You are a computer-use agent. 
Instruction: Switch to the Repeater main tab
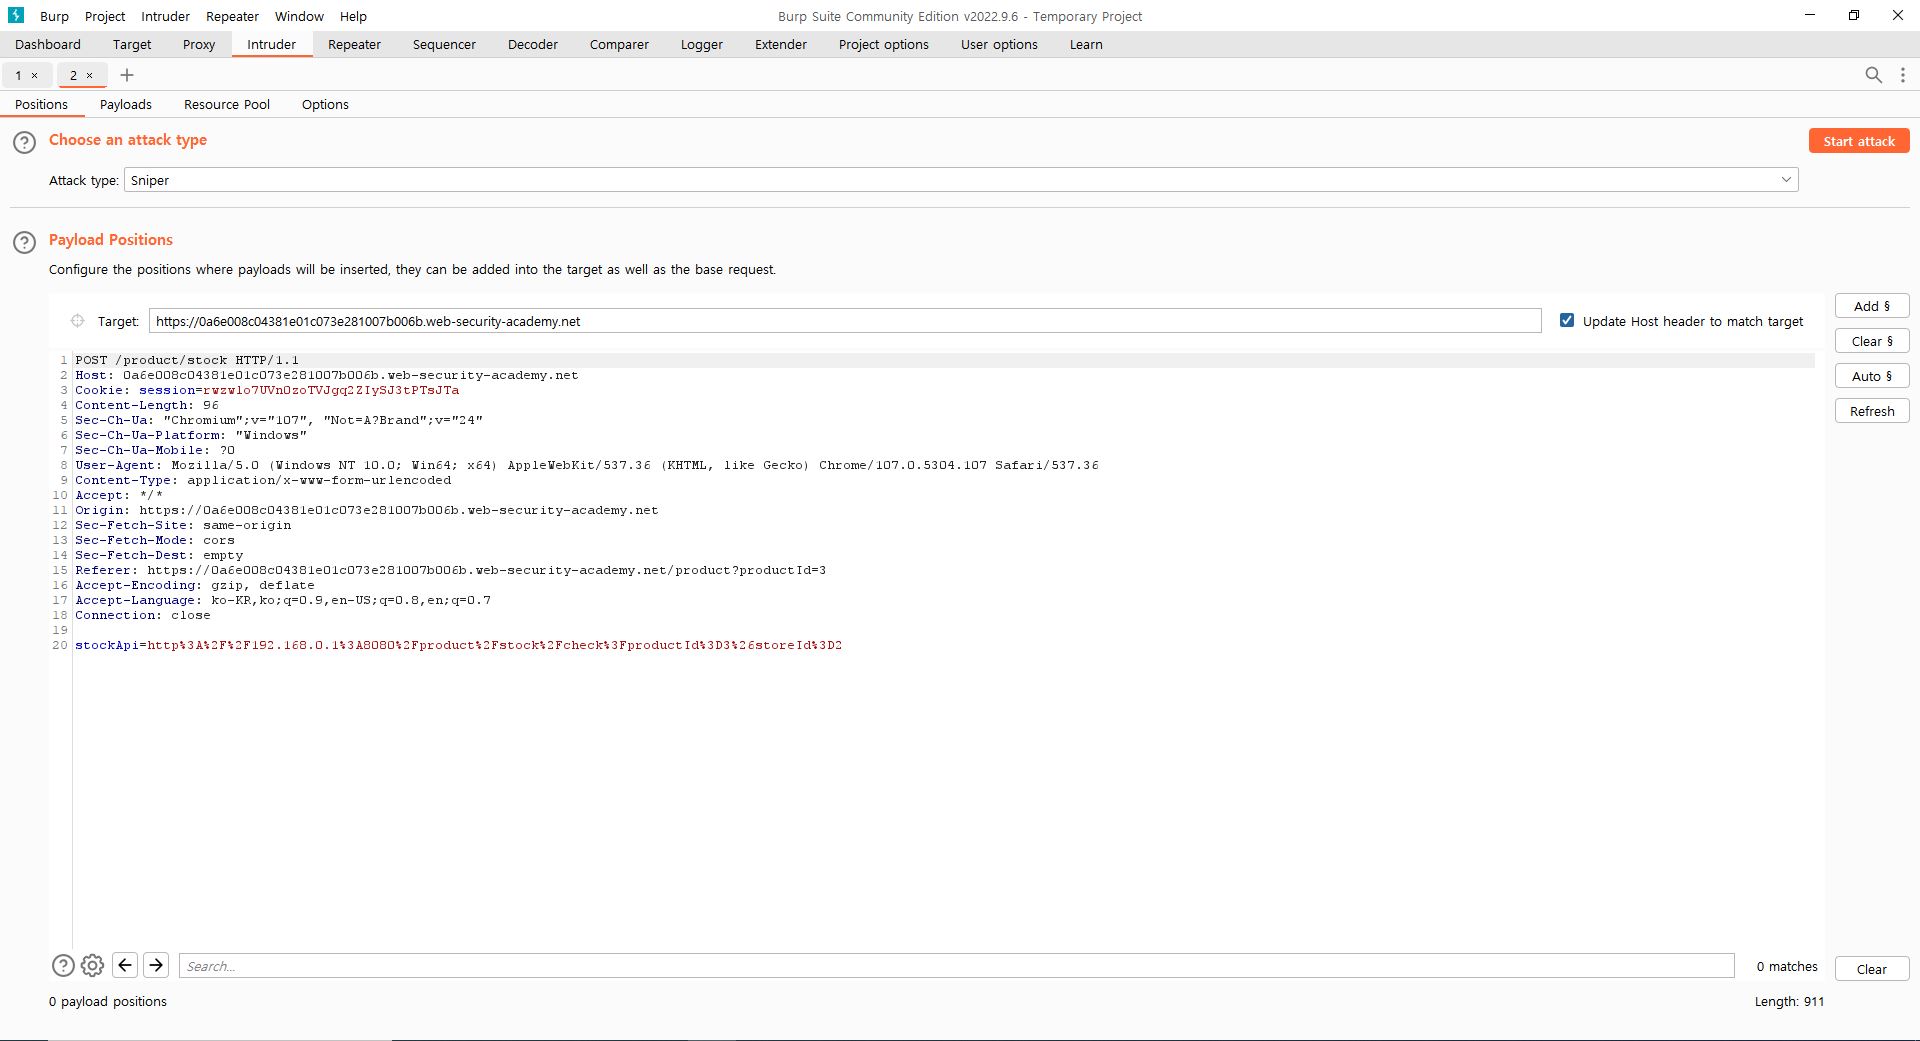click(354, 44)
